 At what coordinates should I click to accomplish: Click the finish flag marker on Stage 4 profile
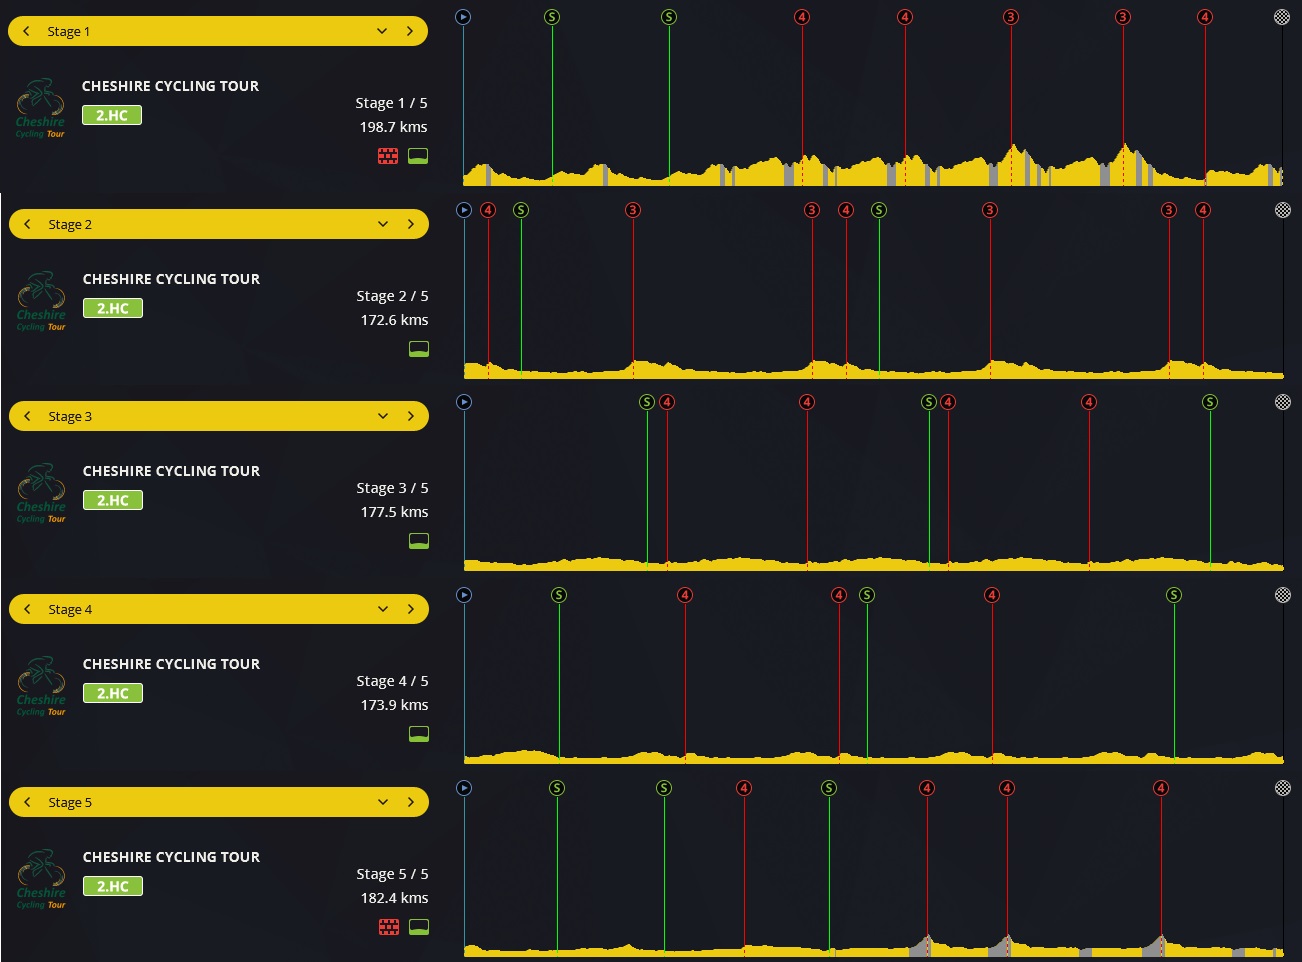coord(1283,595)
